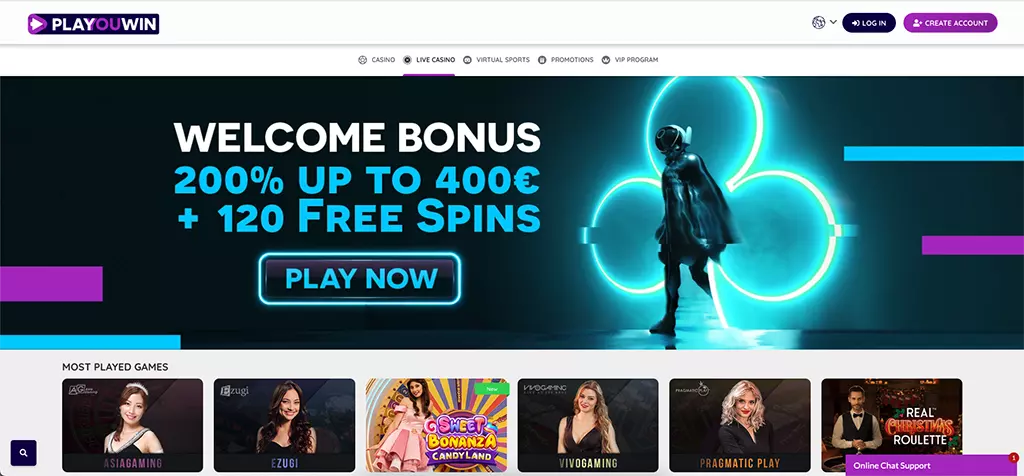1024x476 pixels.
Task: Open the language globe selector
Action: pyautogui.click(x=818, y=23)
